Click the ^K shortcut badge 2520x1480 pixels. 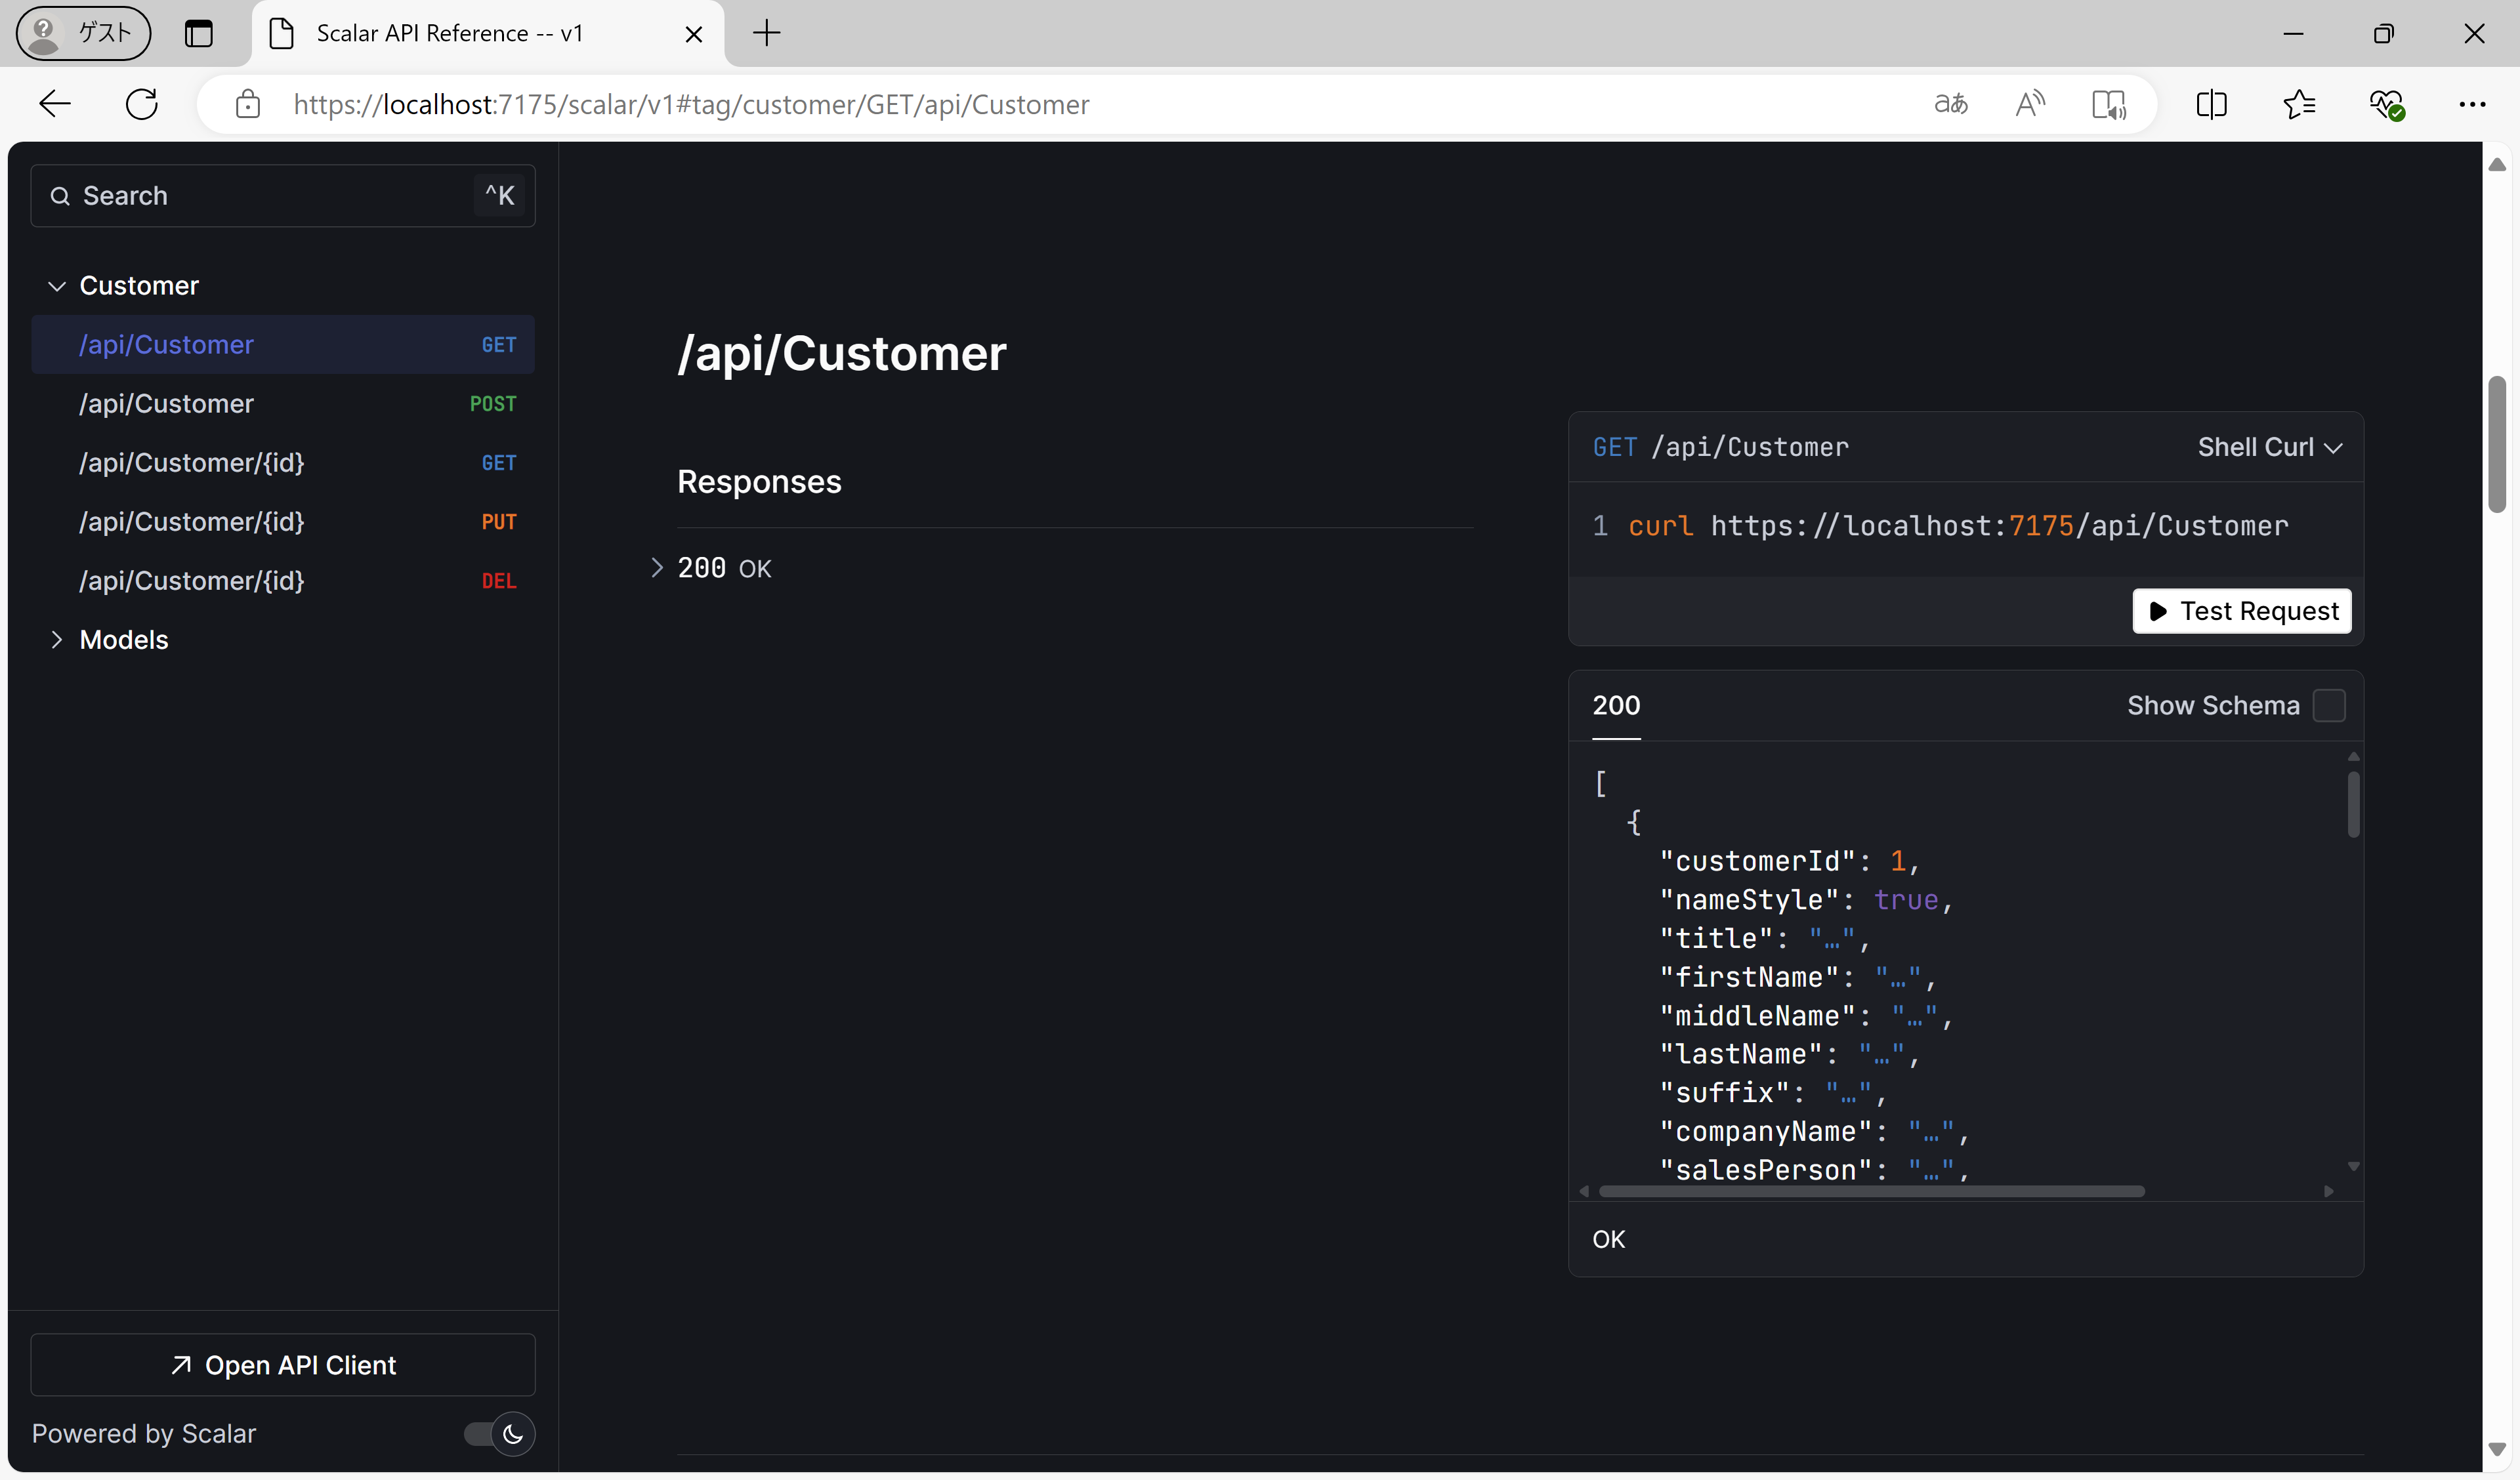[x=500, y=196]
